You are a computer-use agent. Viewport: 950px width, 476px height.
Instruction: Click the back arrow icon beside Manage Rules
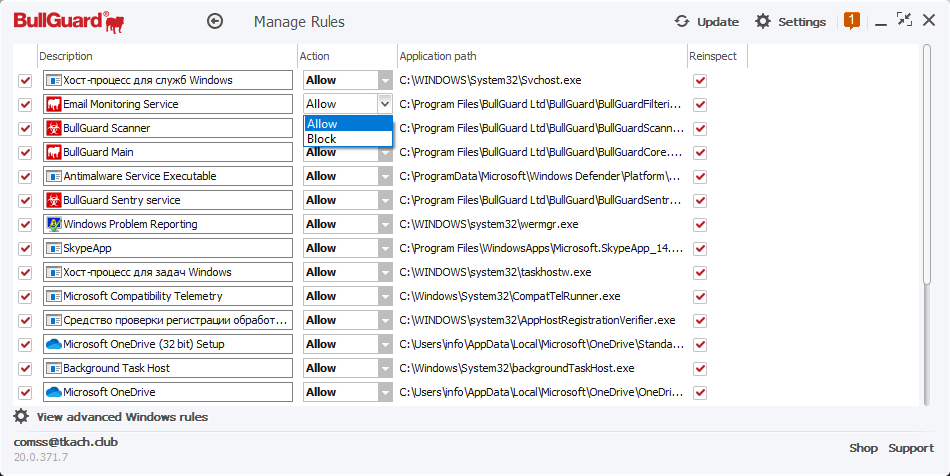(215, 21)
